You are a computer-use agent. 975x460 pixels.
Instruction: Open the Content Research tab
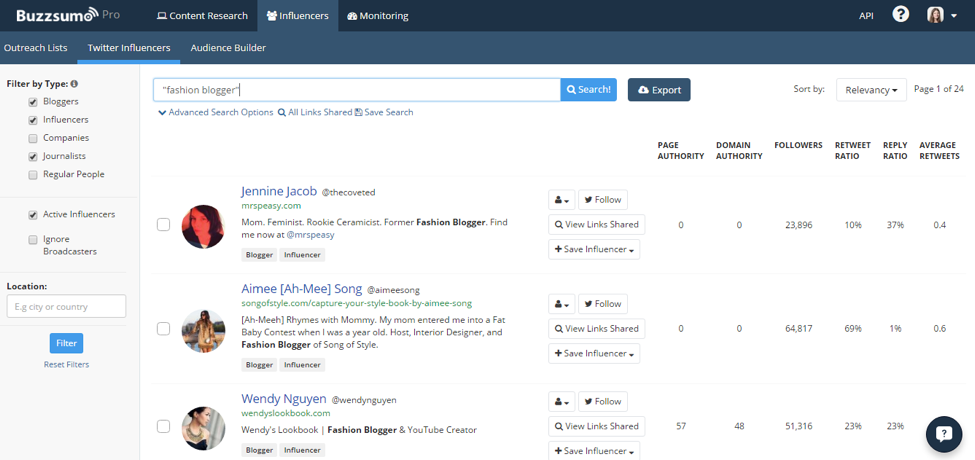[202, 16]
